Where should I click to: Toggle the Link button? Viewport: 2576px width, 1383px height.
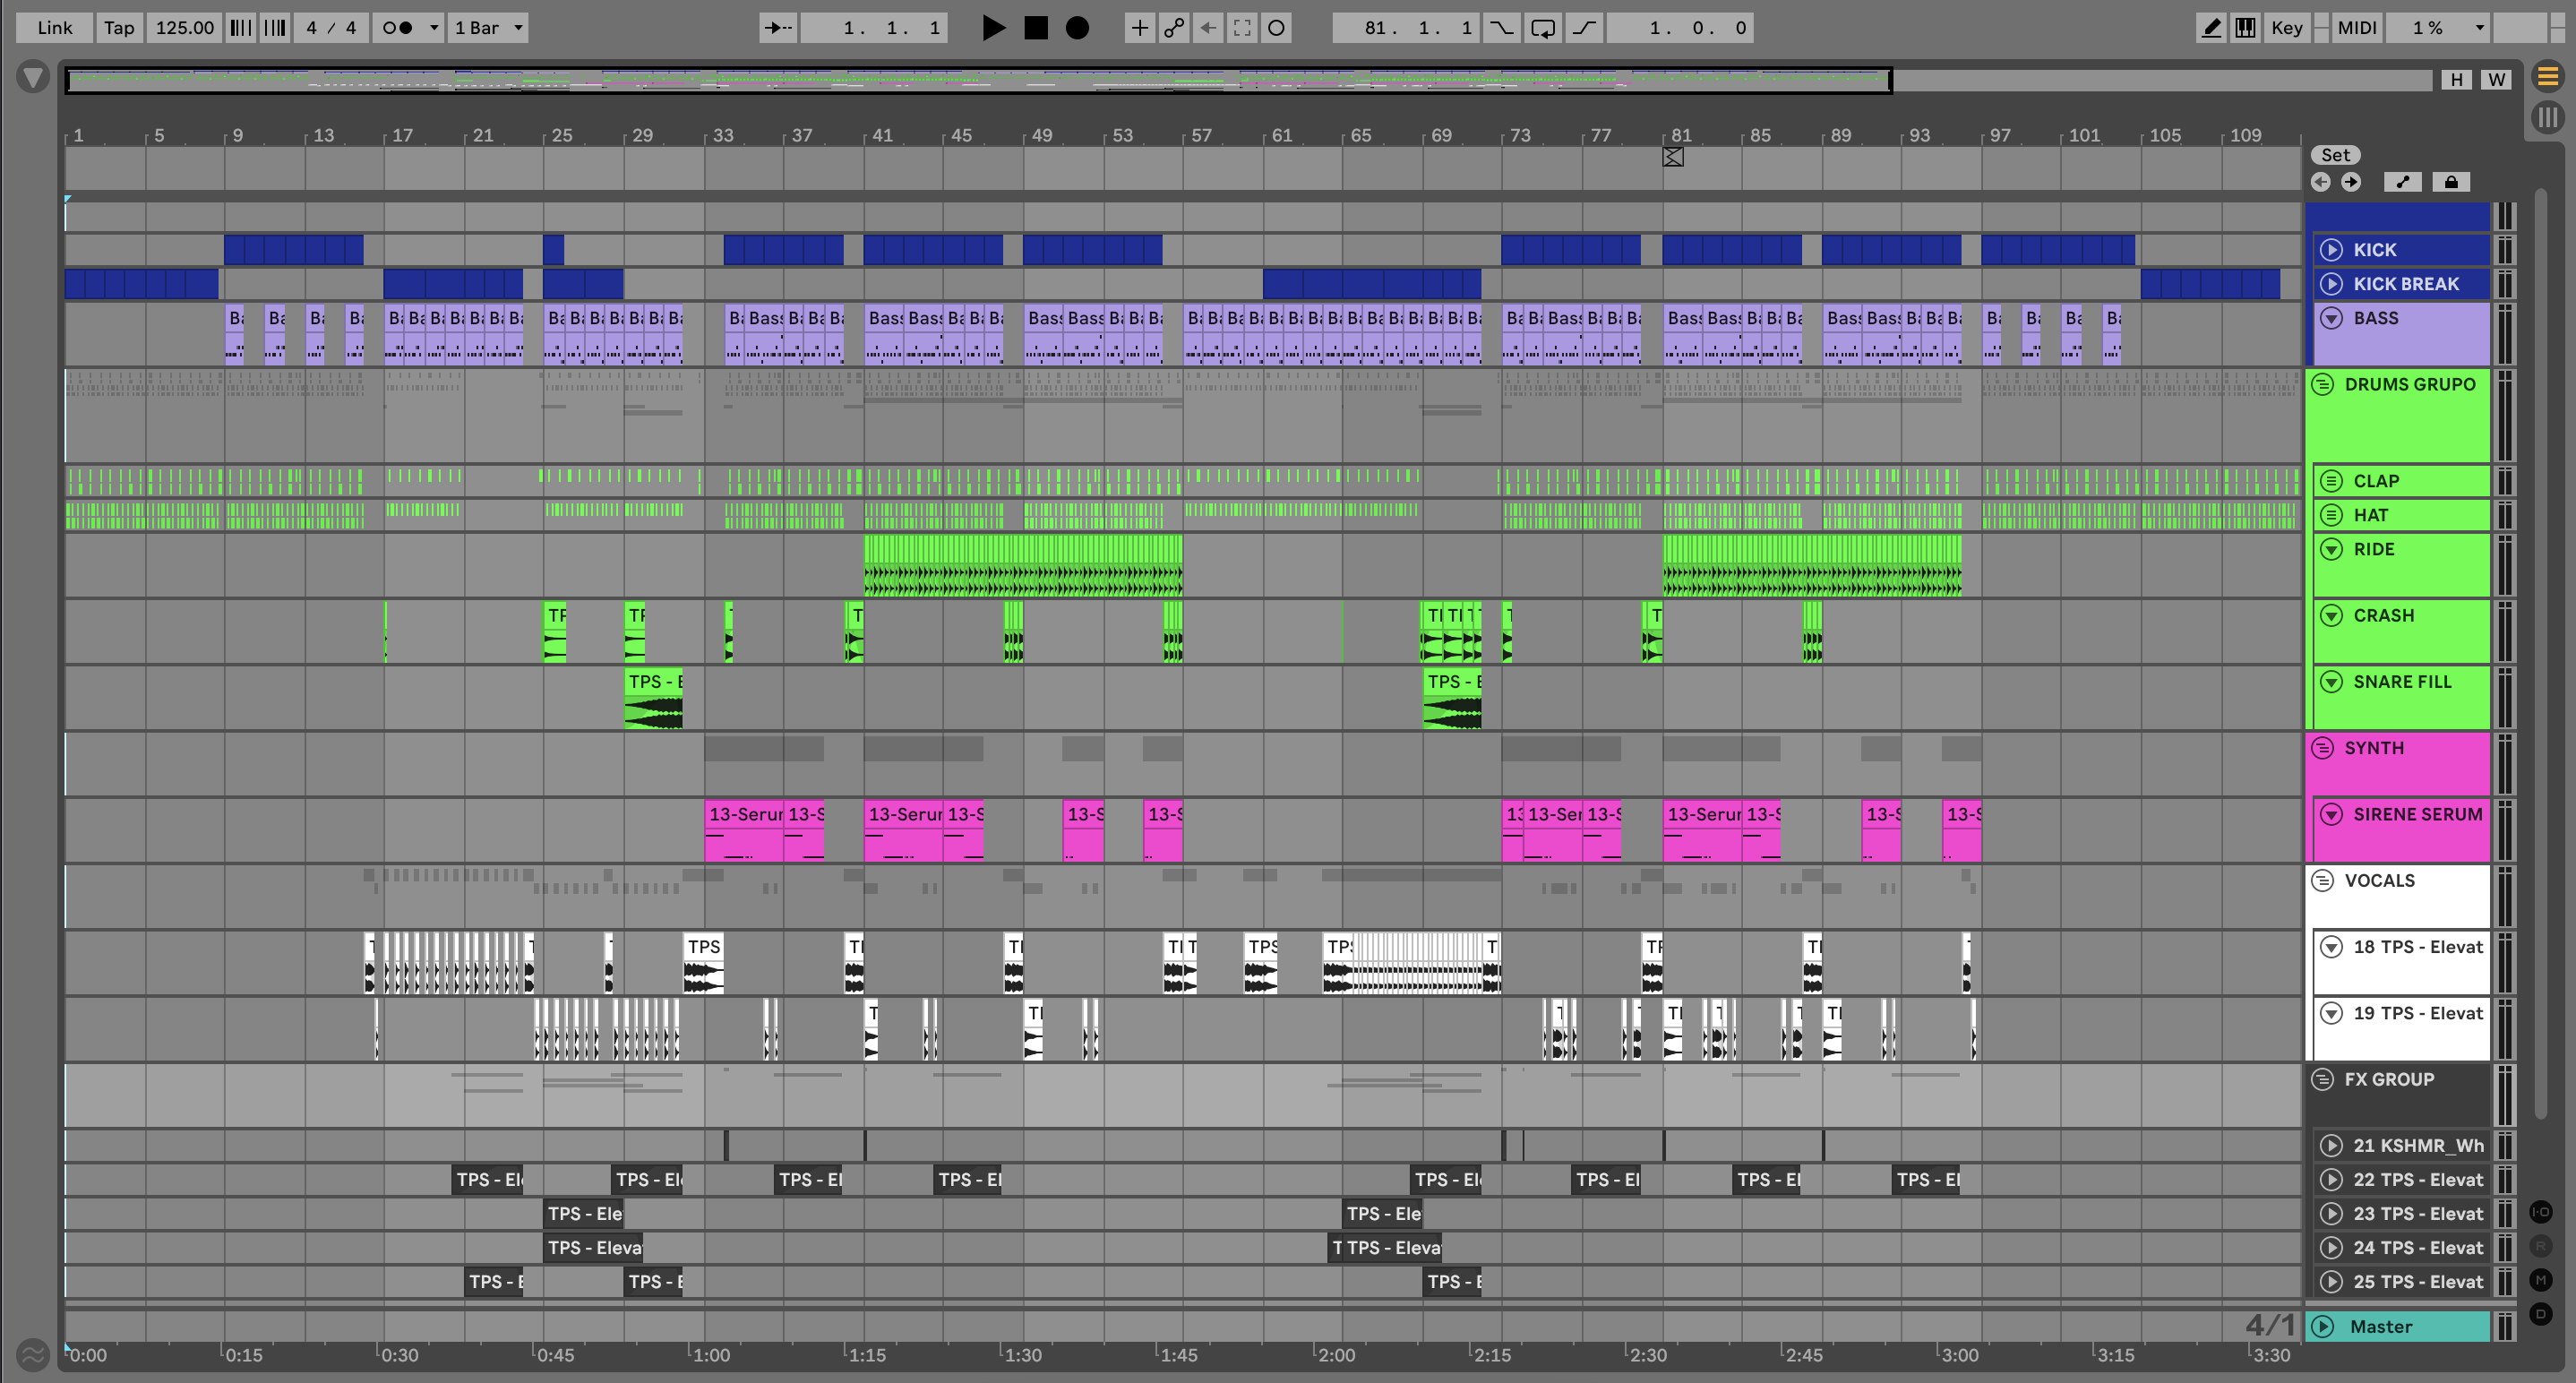(55, 28)
